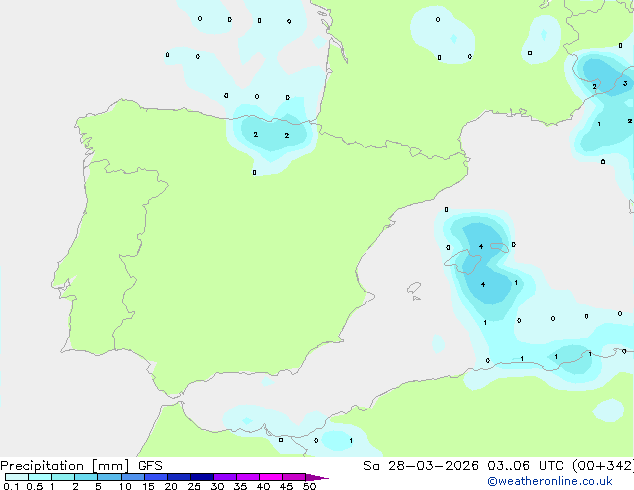
Task: Click Ibiza island outline on the map
Action: coord(414,288)
